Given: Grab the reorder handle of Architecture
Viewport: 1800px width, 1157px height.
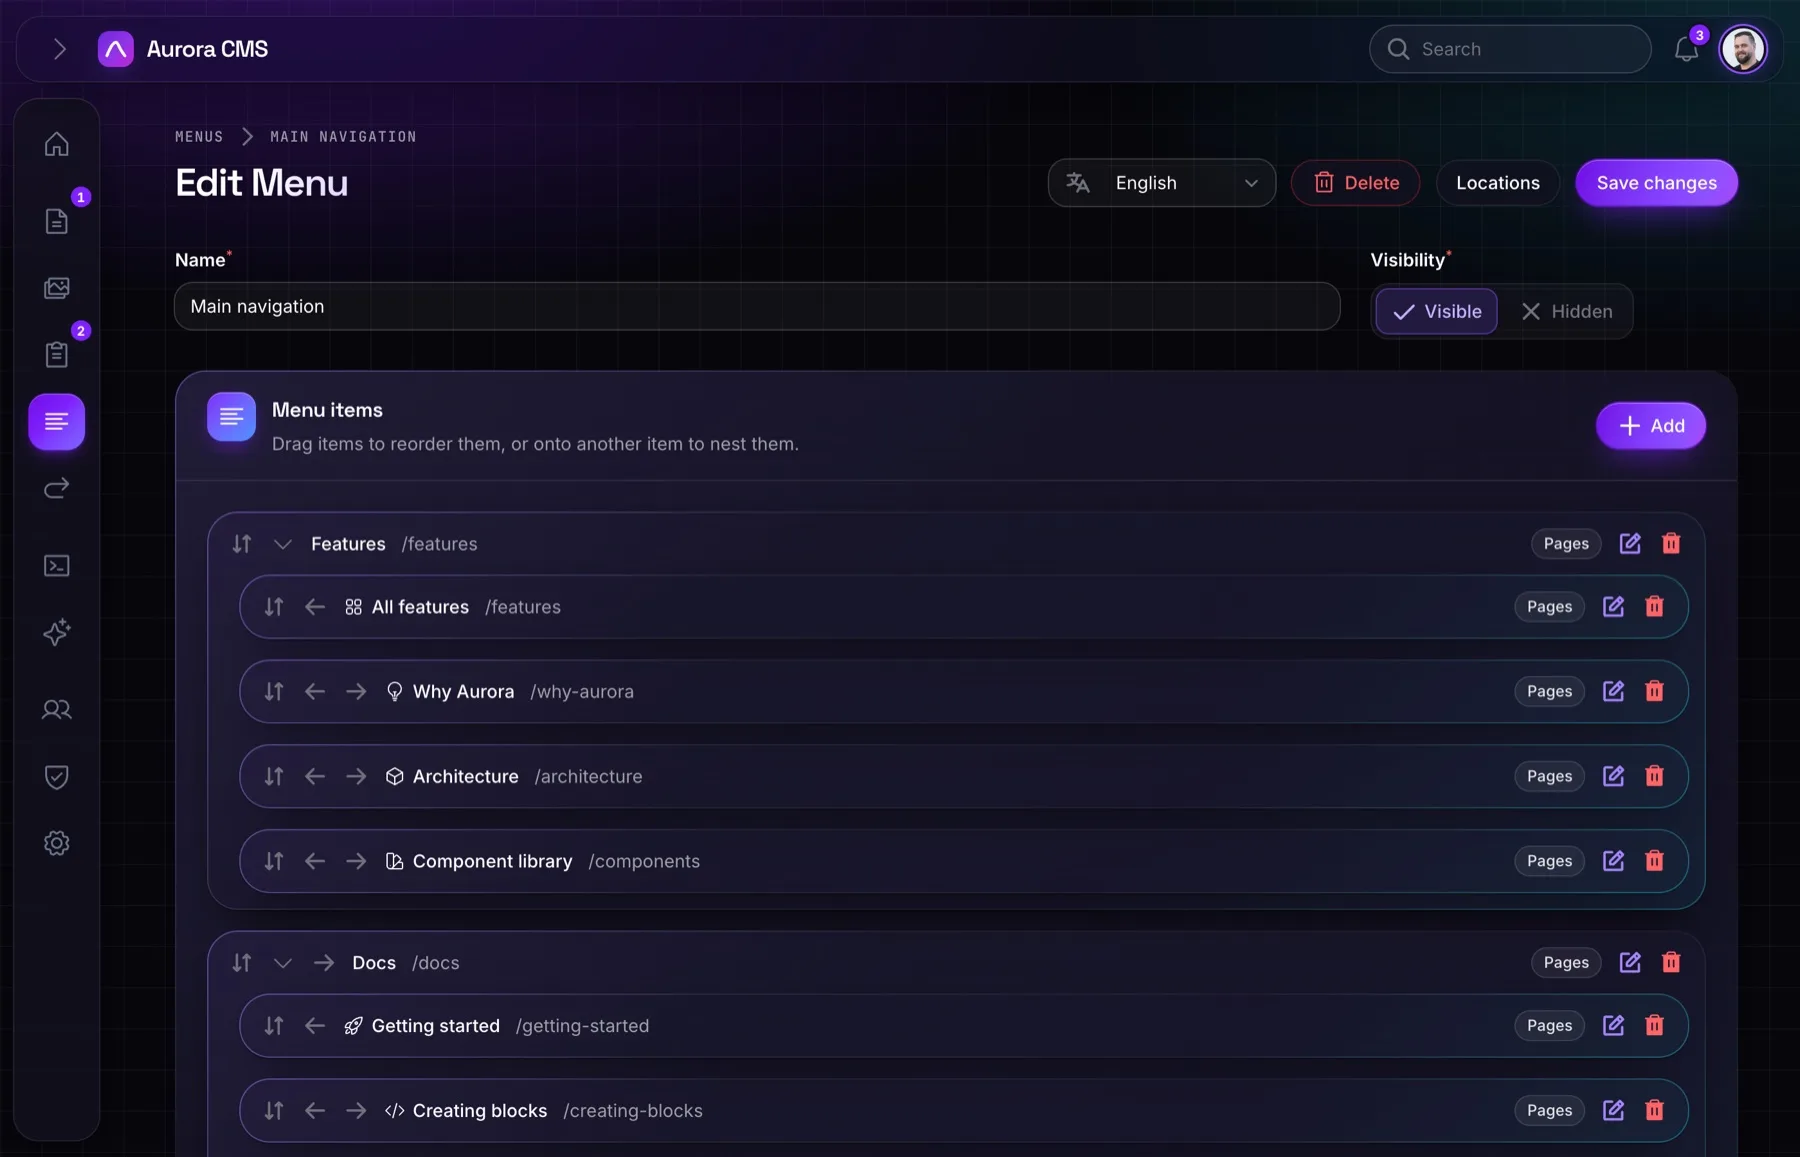Looking at the screenshot, I should [x=274, y=776].
